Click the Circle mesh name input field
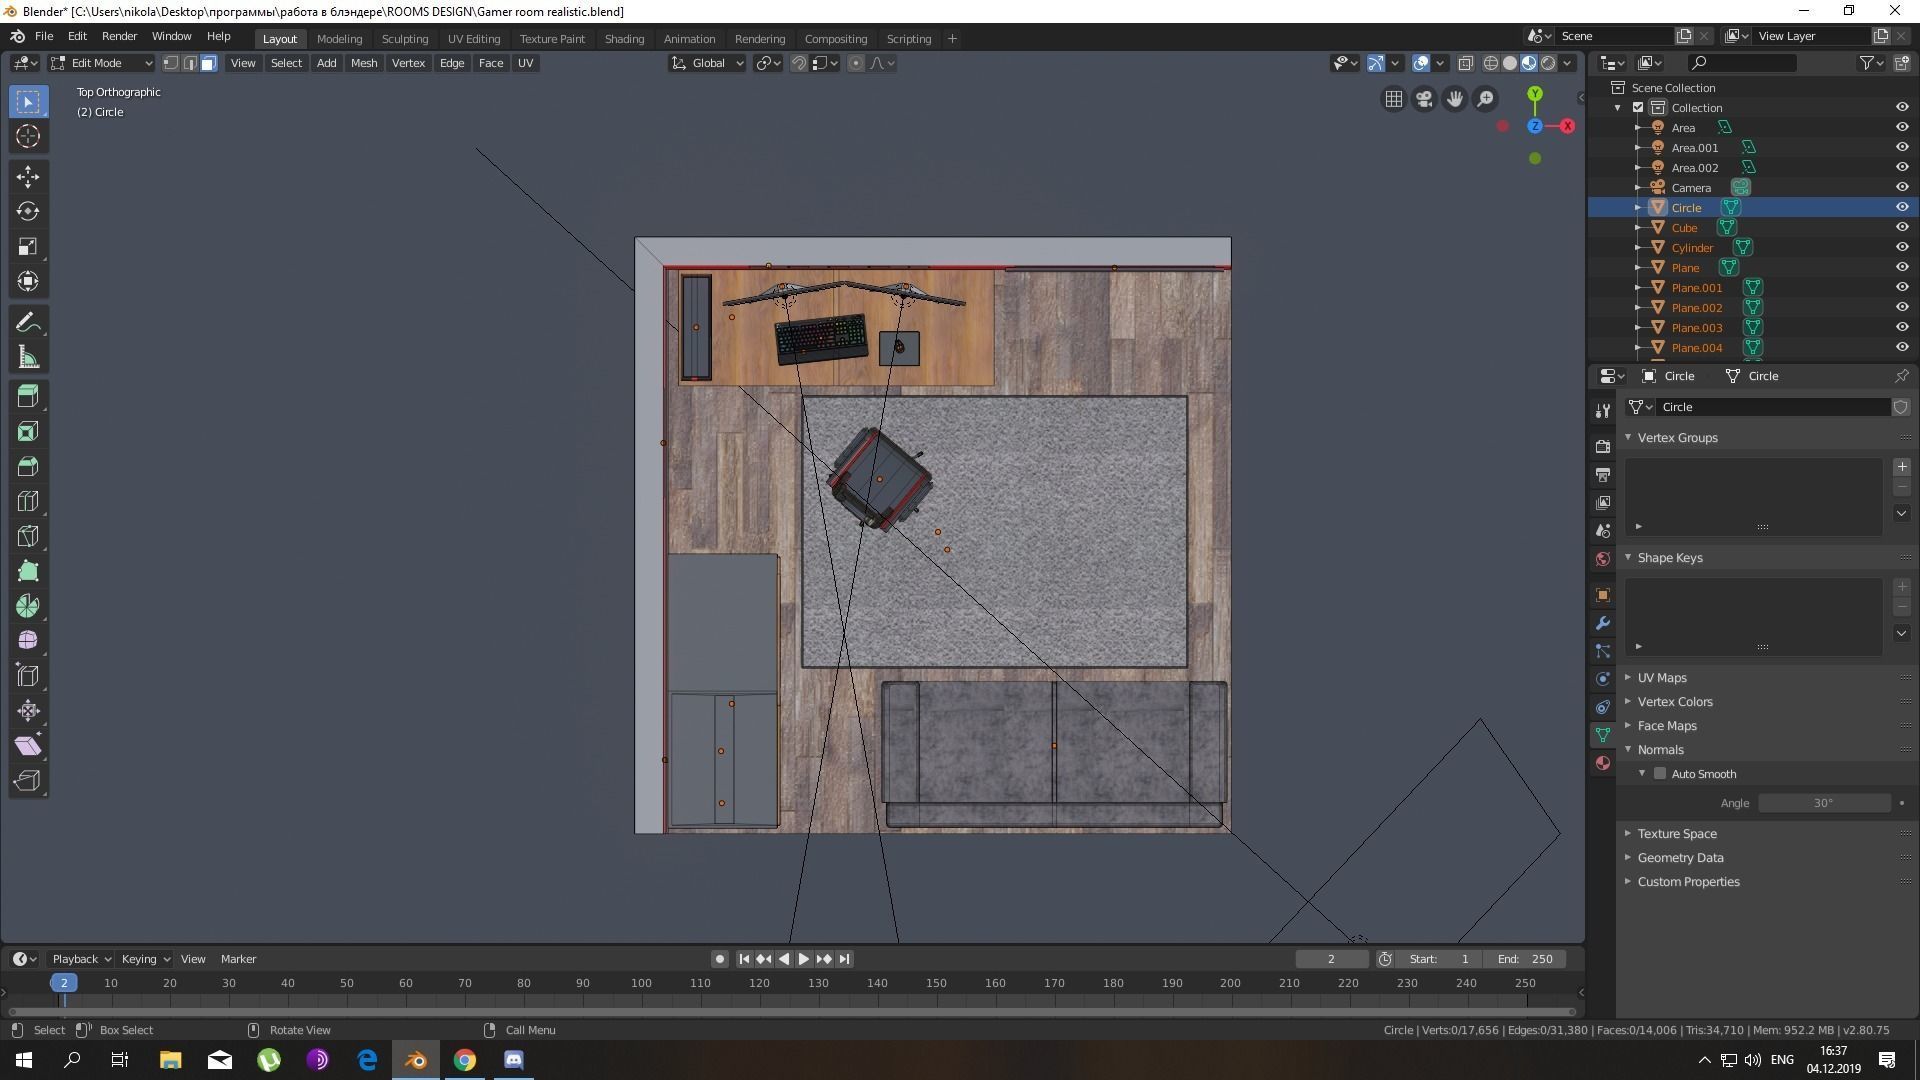The image size is (1920, 1080). point(1772,407)
